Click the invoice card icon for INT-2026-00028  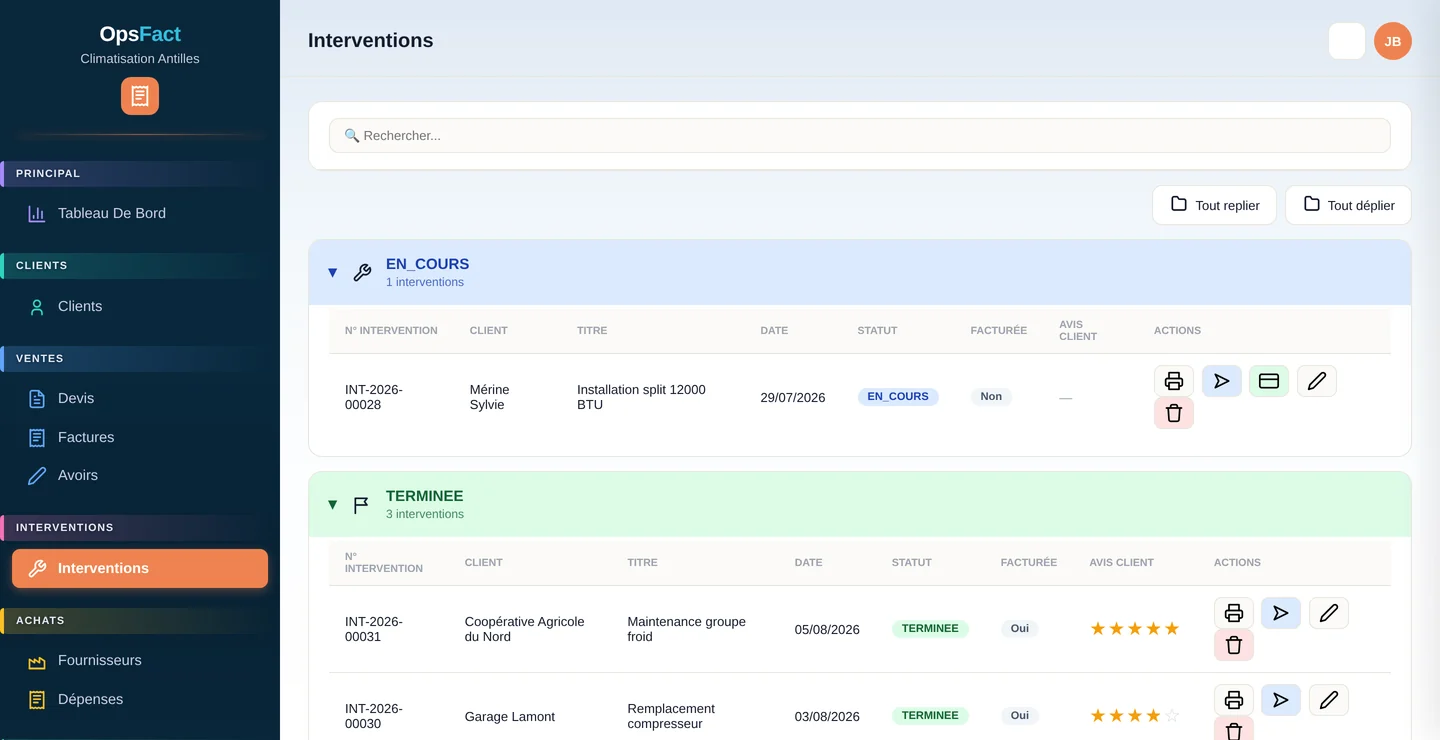[1269, 381]
